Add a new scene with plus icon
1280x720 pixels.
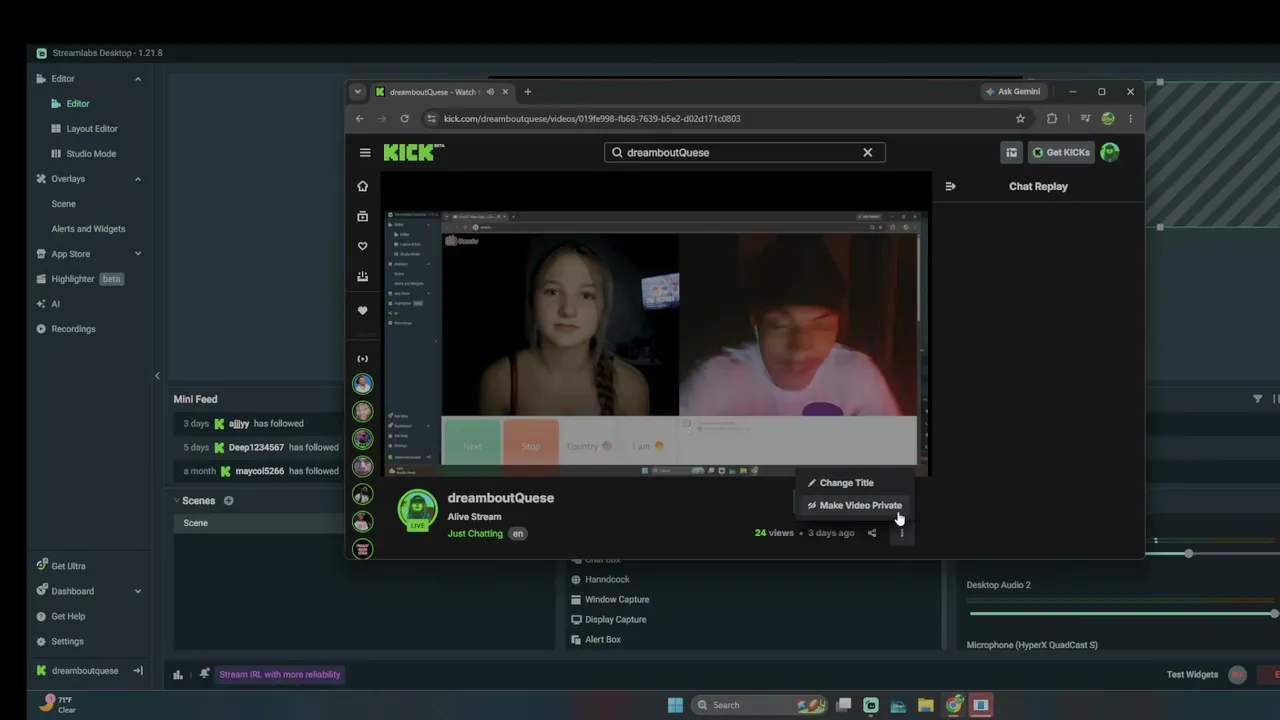pyautogui.click(x=228, y=501)
